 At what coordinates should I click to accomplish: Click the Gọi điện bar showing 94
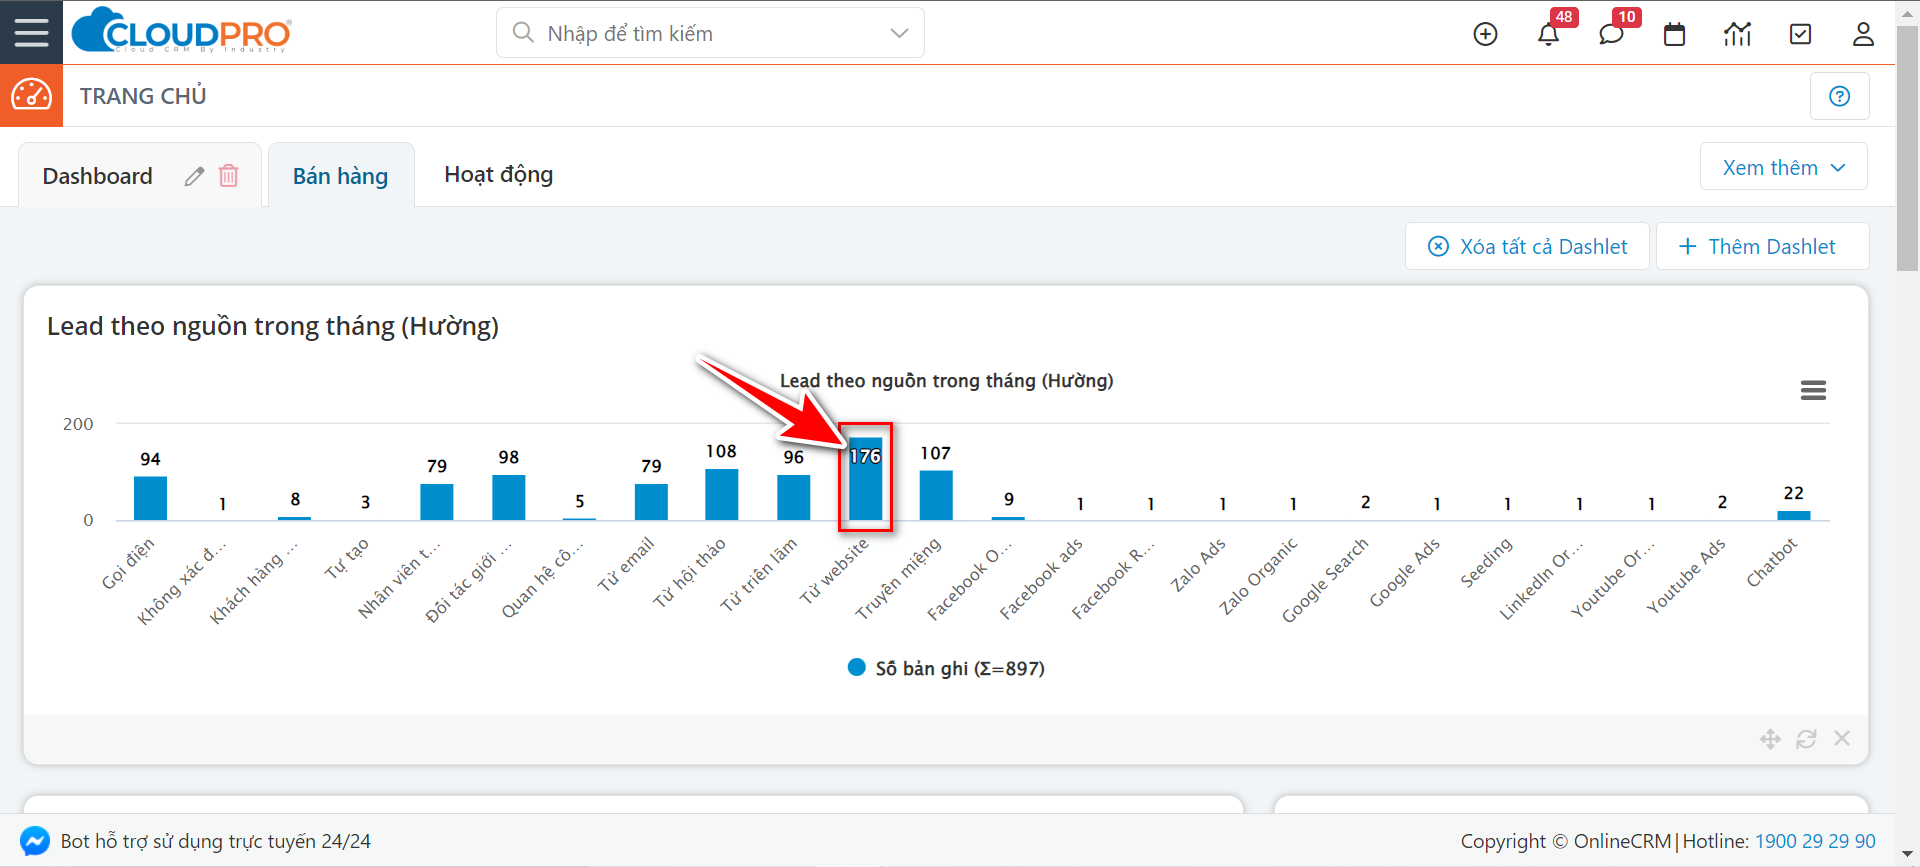pos(150,498)
